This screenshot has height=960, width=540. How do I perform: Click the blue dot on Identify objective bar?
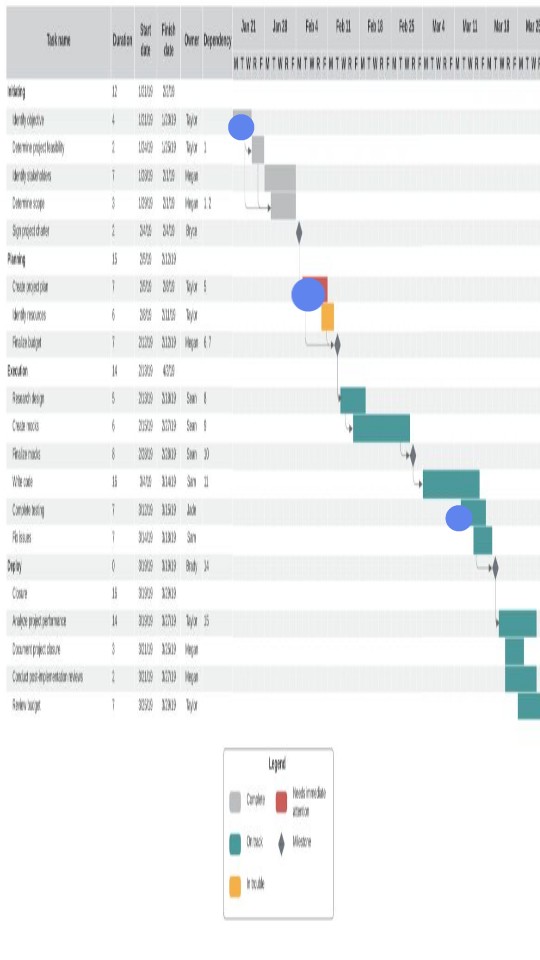(241, 127)
